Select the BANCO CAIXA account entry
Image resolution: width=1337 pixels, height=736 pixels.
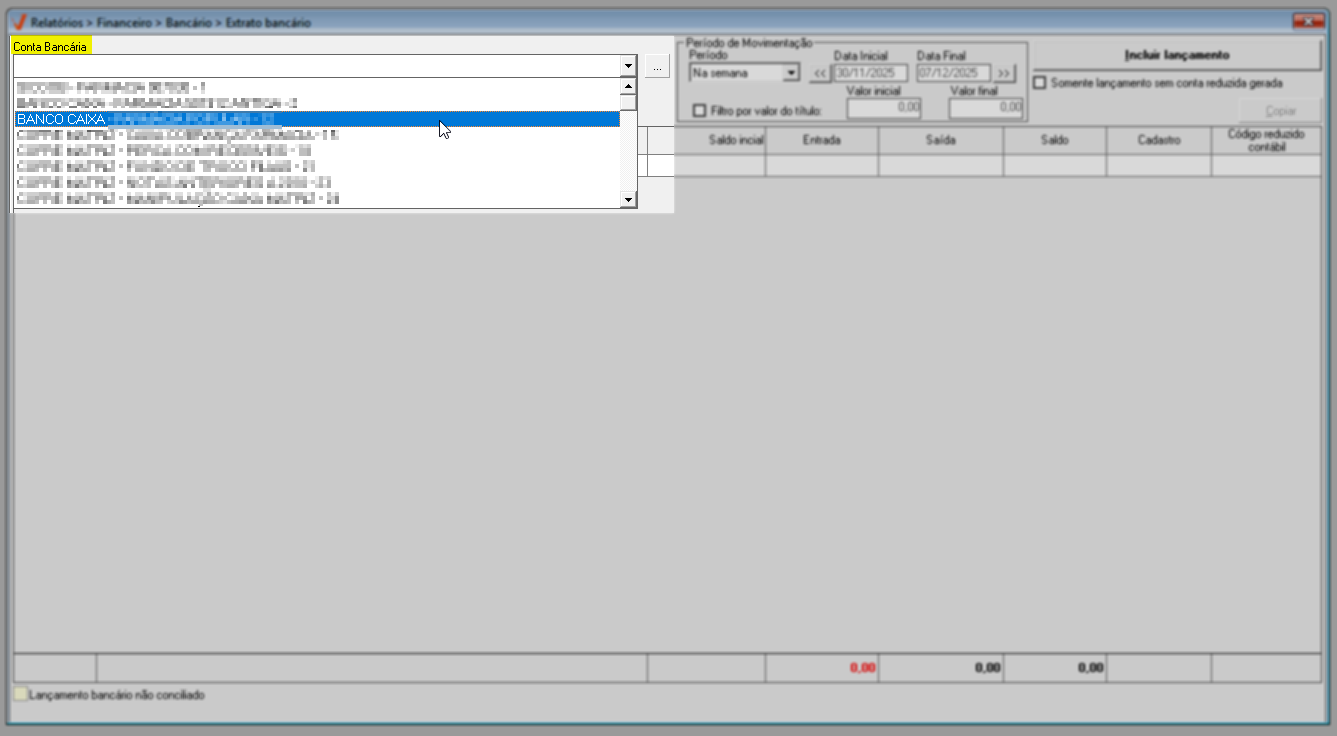pos(317,119)
